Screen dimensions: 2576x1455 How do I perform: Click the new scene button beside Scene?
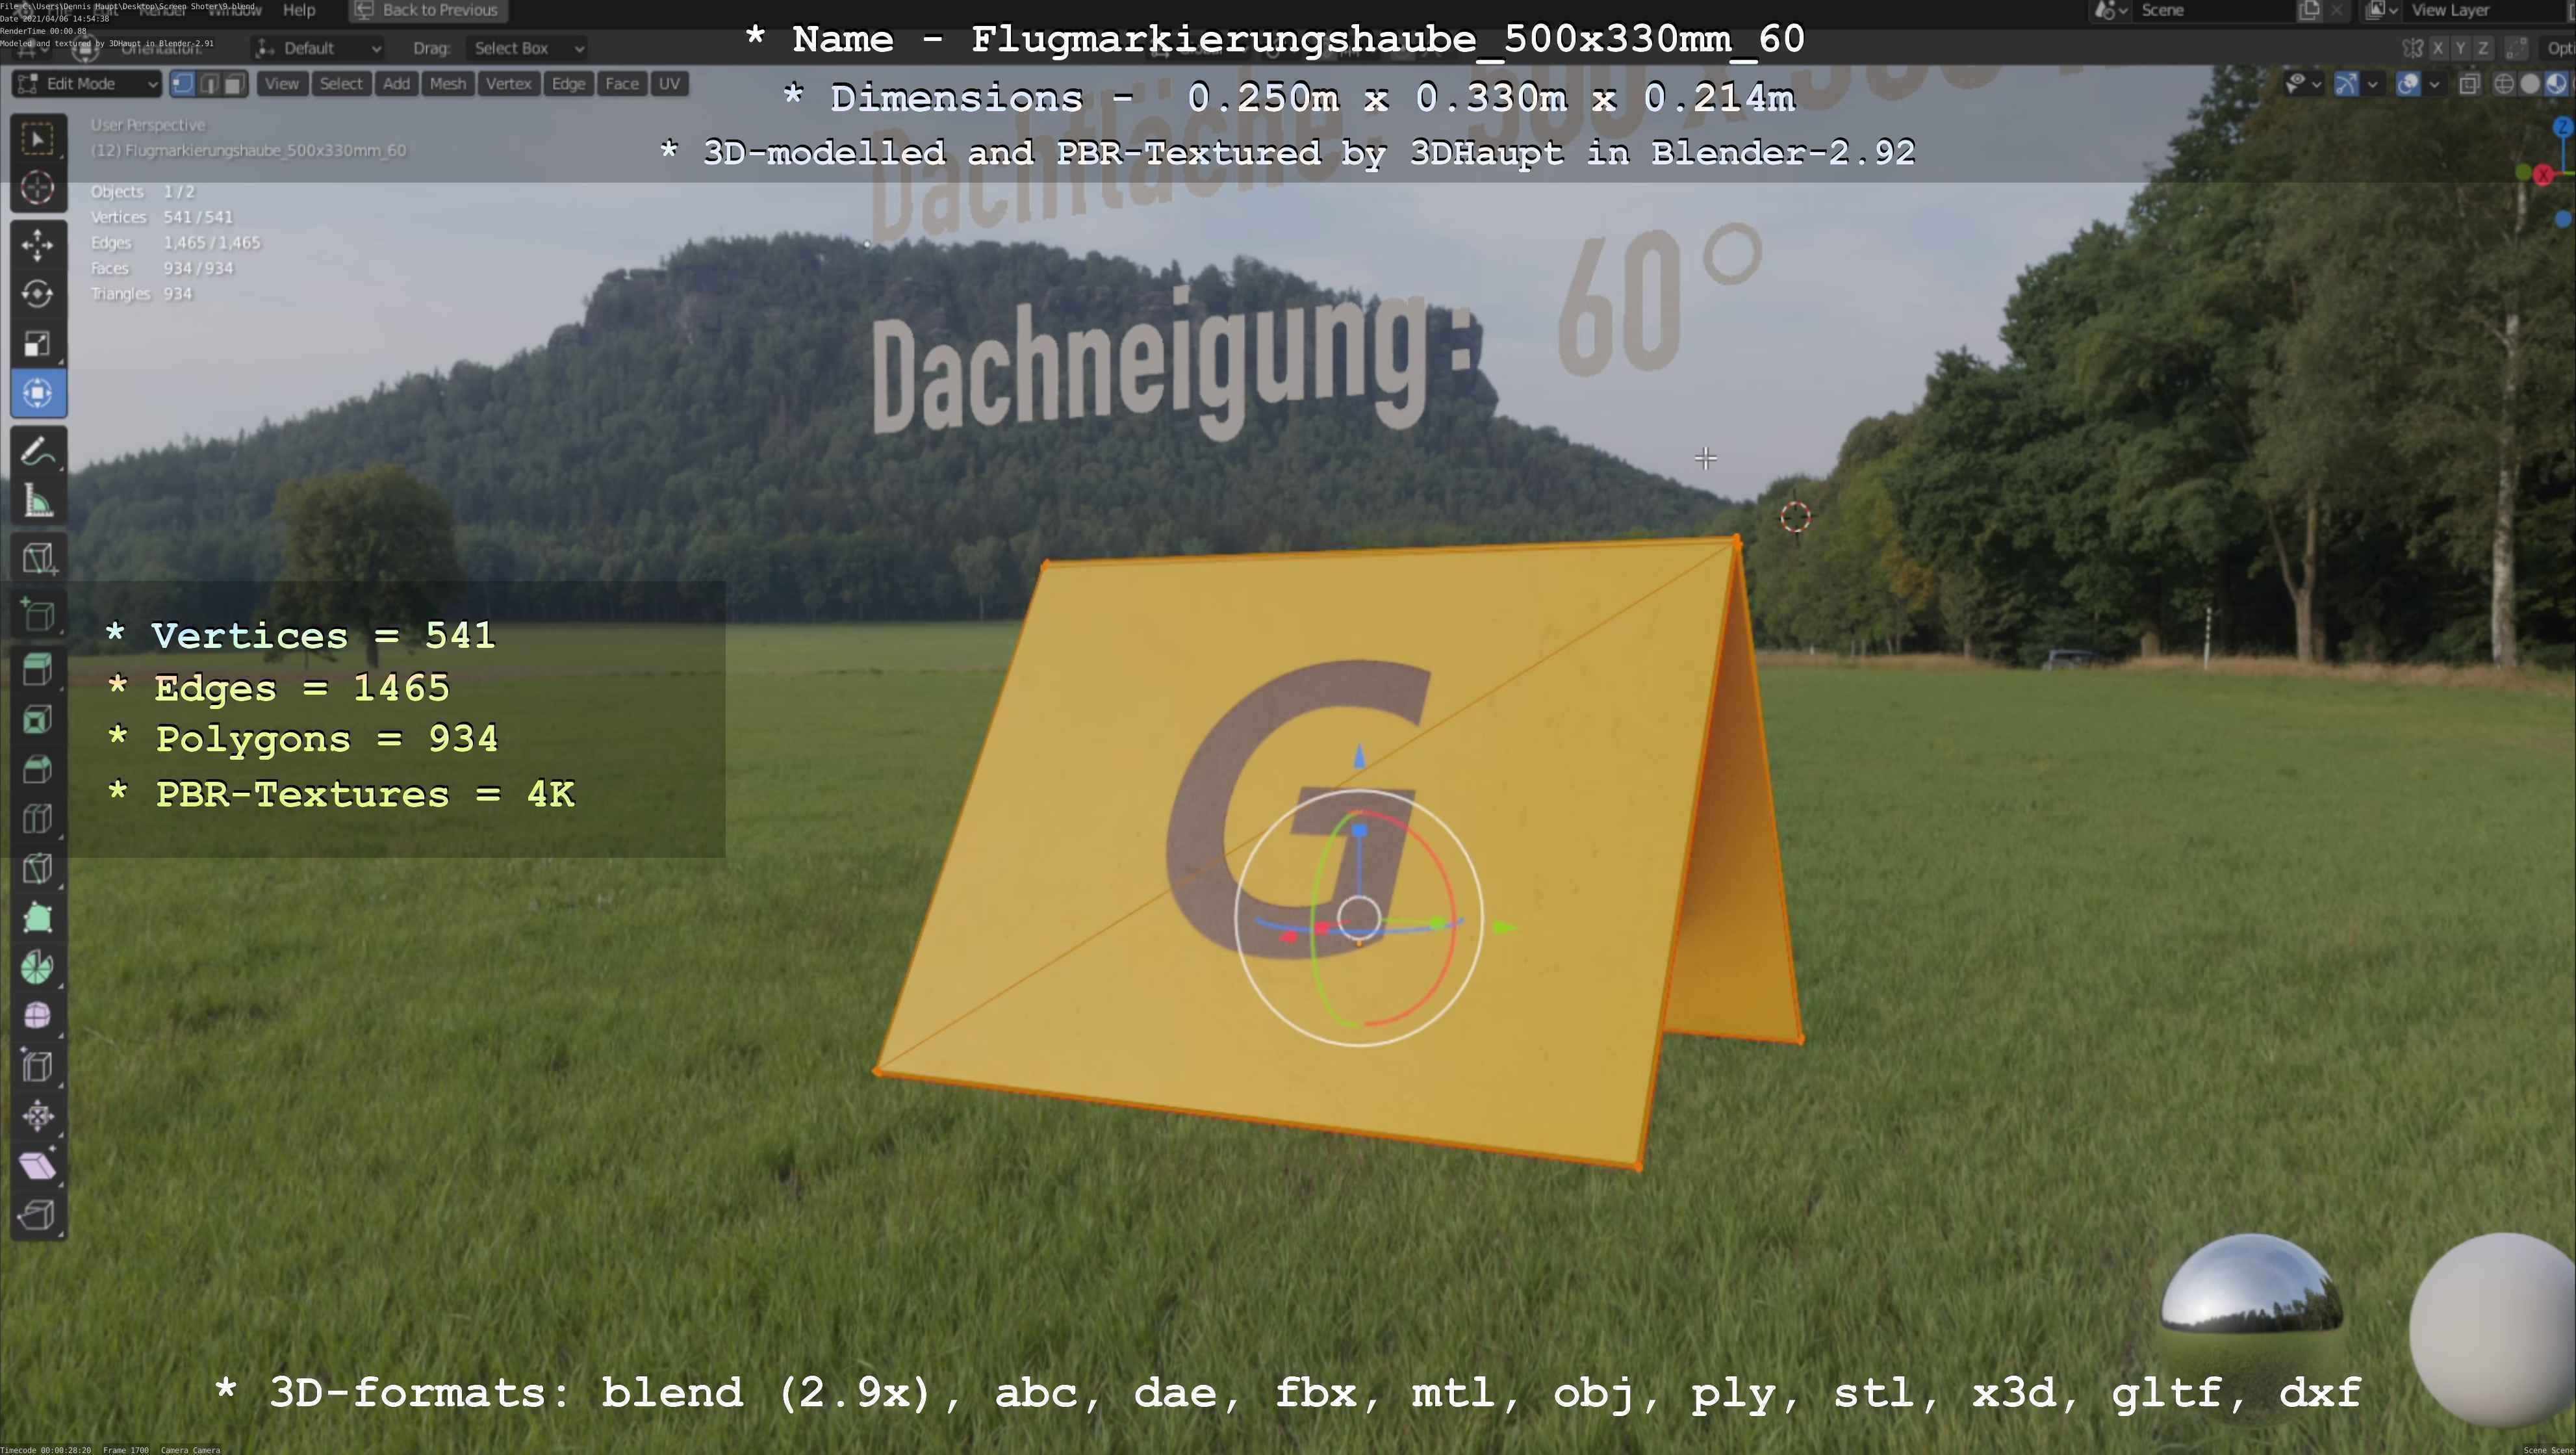2310,10
